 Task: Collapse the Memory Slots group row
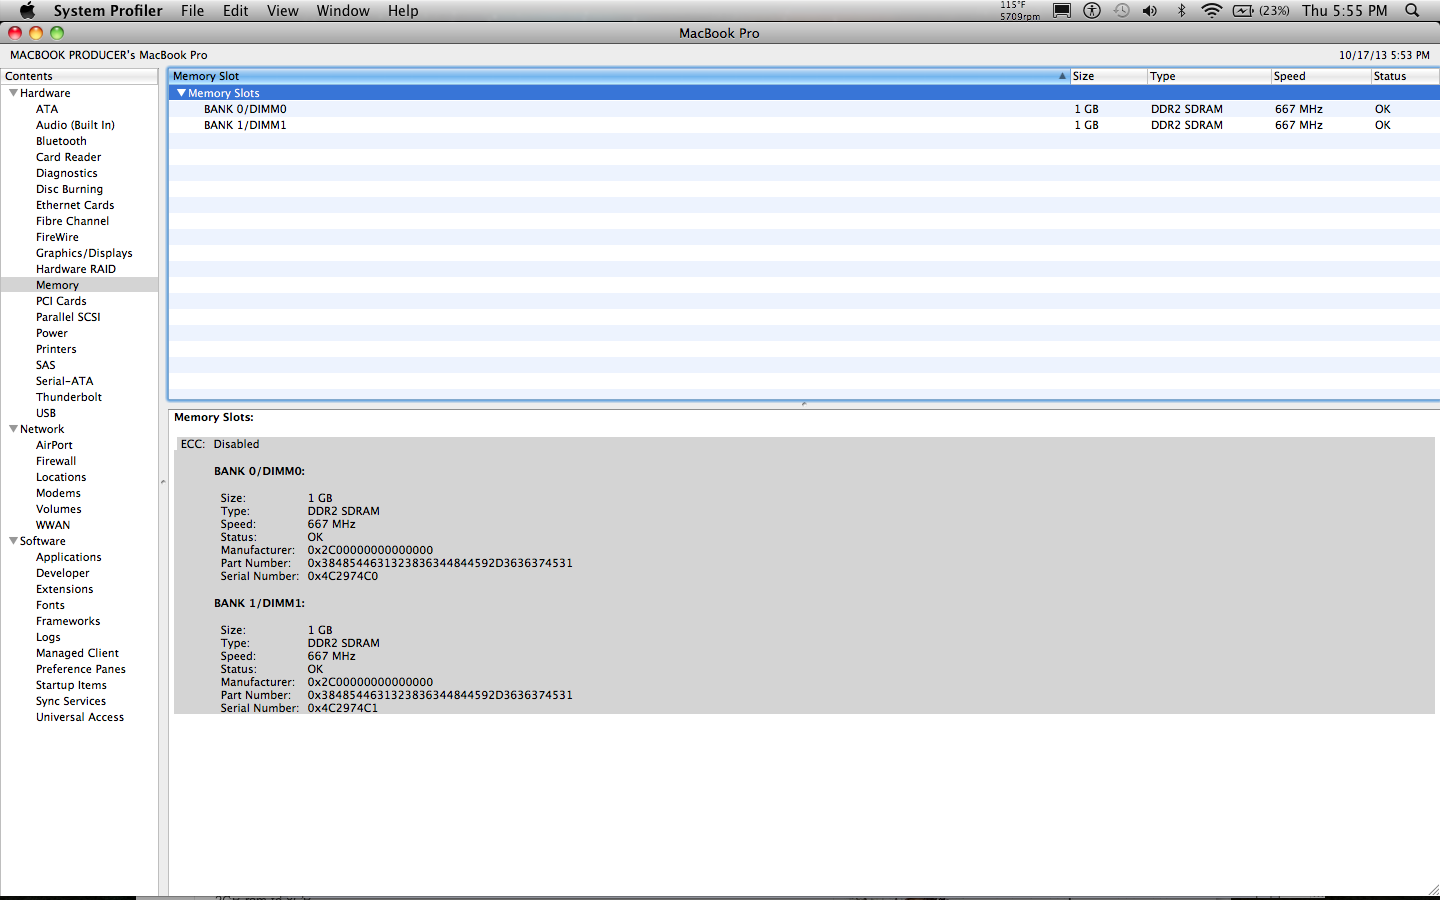(181, 93)
